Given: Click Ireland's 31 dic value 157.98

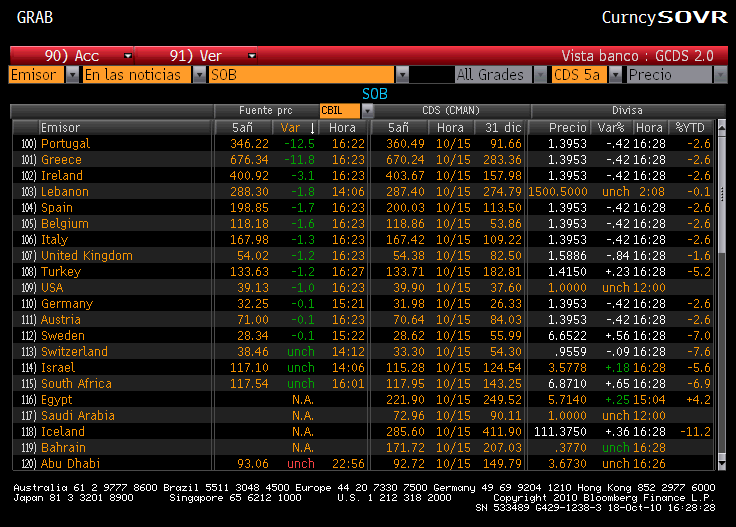Looking at the screenshot, I should [502, 176].
